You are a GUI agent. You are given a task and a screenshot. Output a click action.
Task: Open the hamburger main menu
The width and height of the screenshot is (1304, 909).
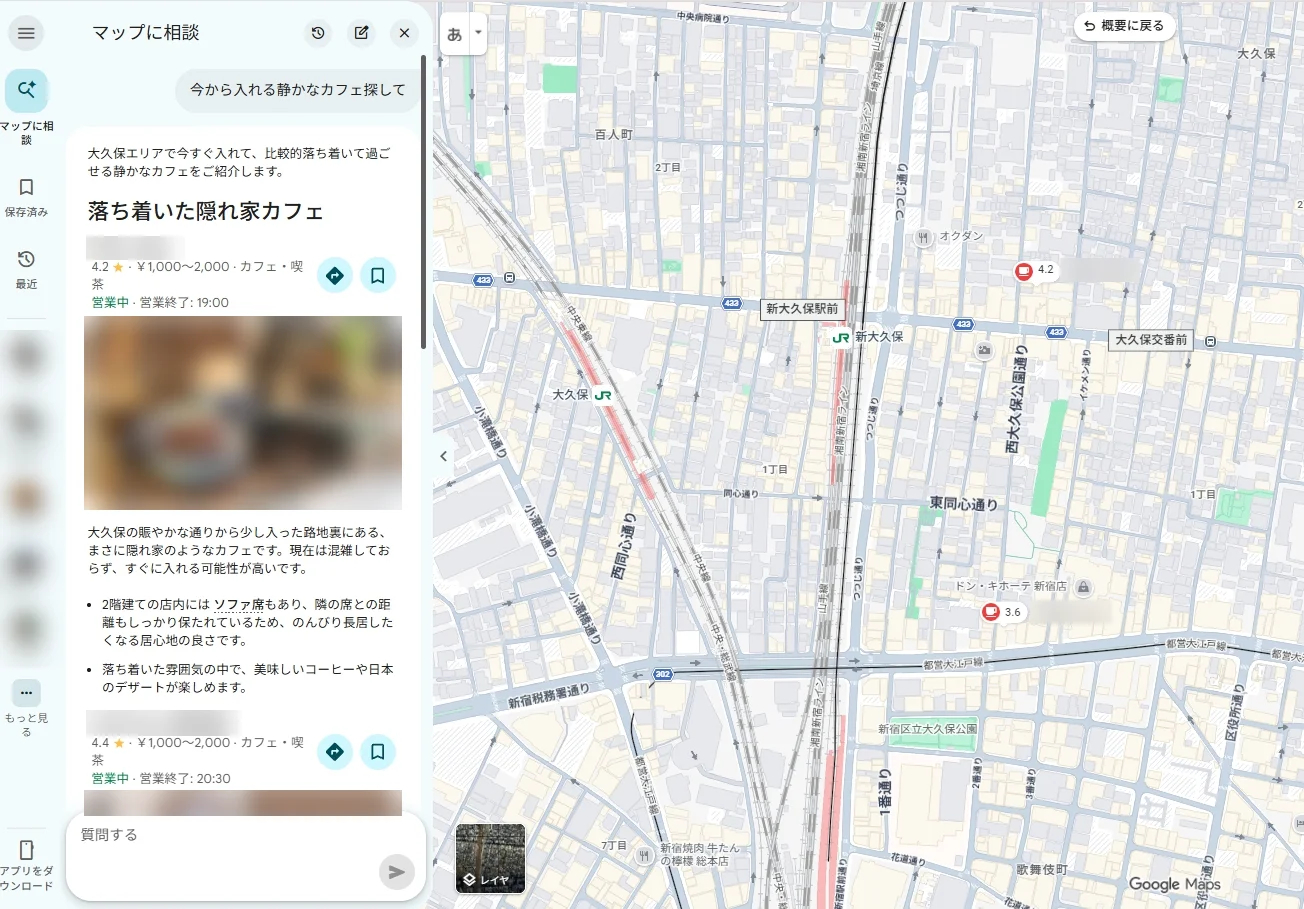pos(26,33)
